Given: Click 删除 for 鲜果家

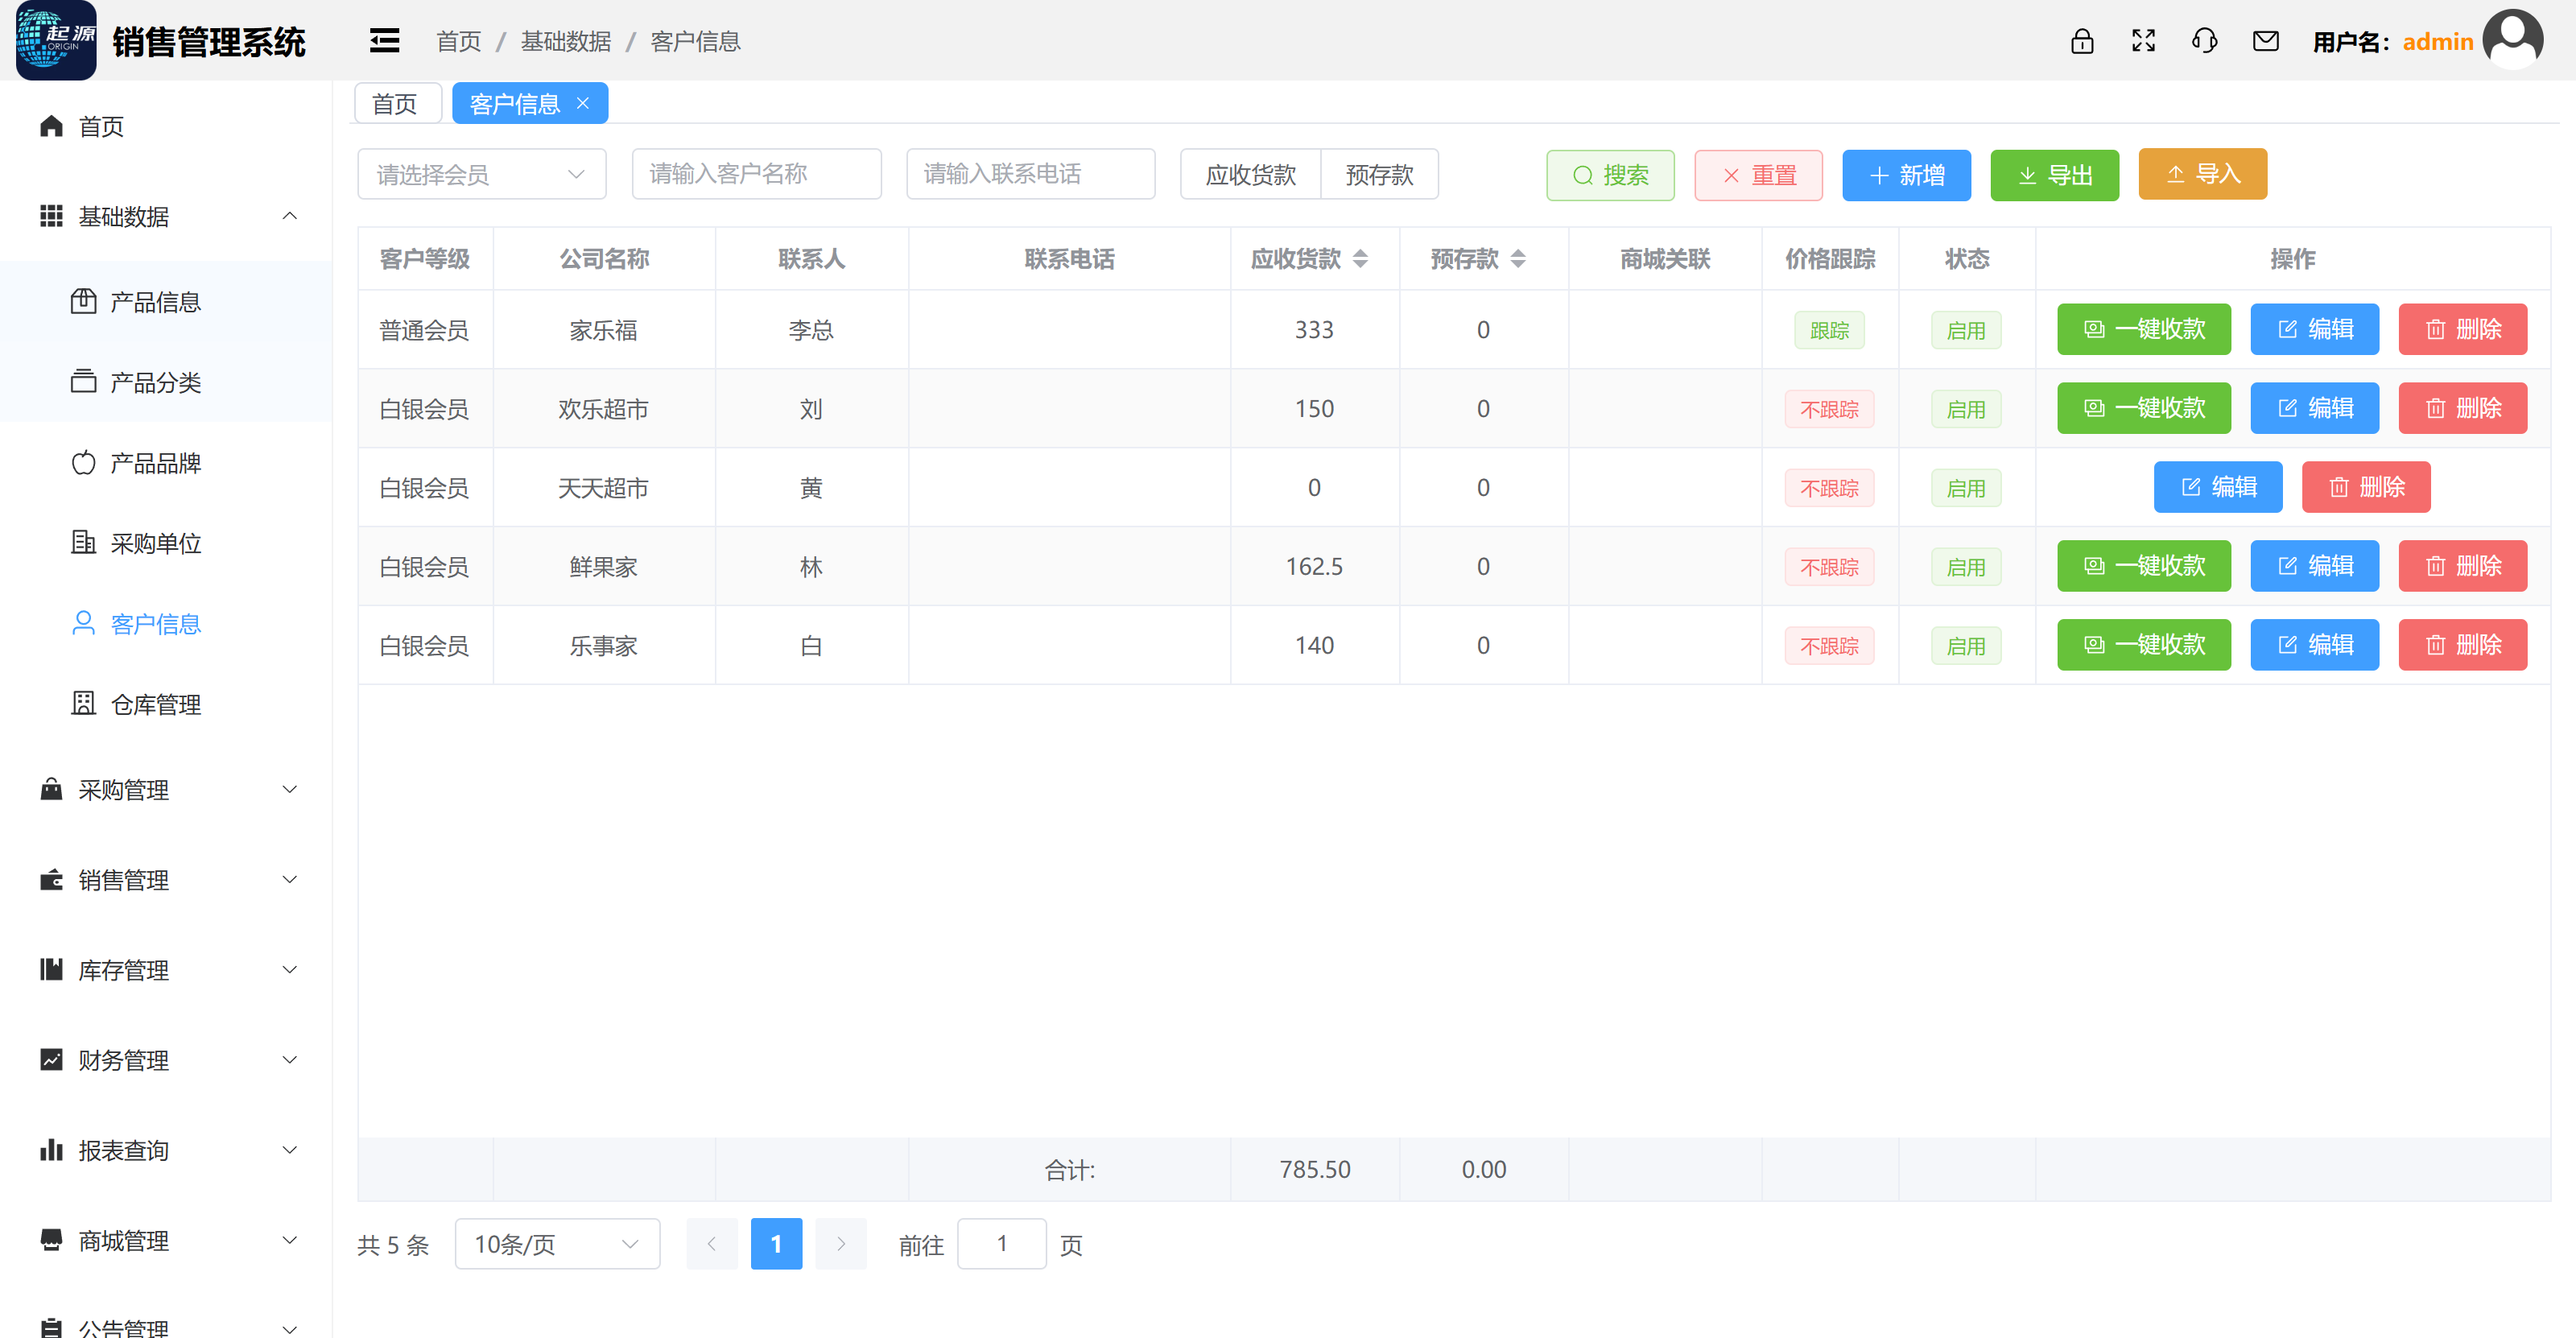Looking at the screenshot, I should coord(2463,566).
